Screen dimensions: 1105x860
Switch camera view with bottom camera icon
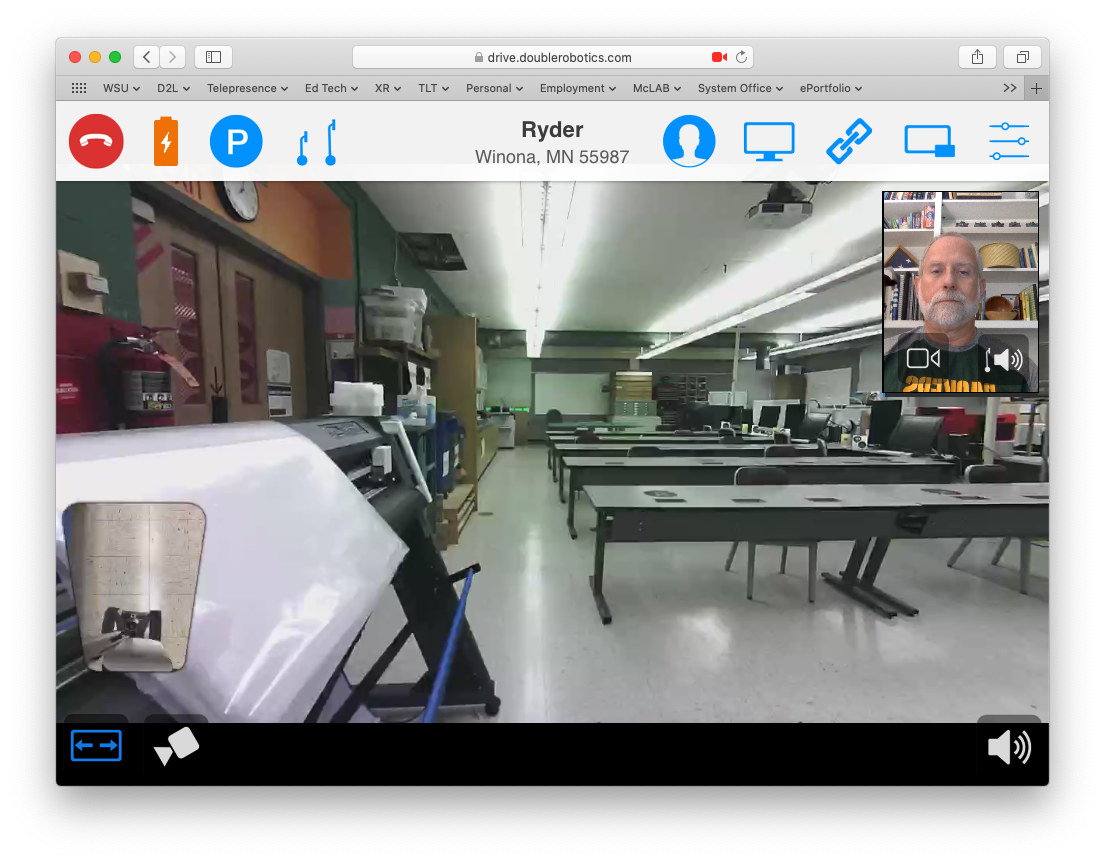click(176, 746)
